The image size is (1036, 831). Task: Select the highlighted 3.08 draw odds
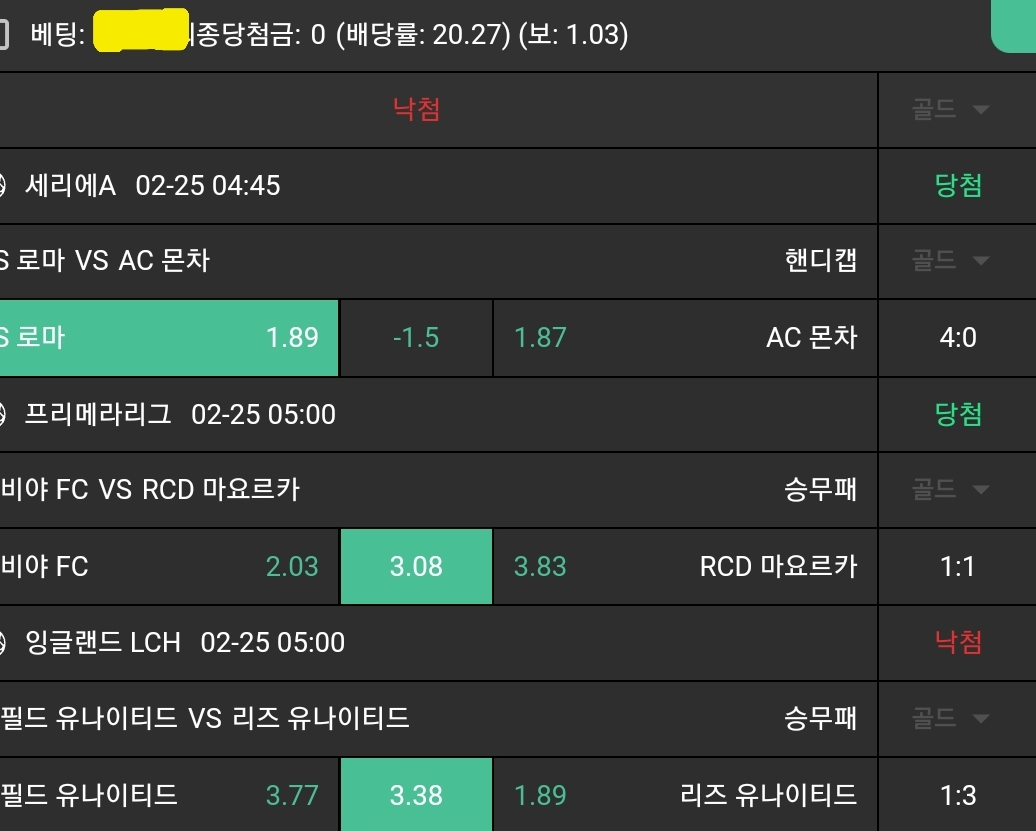(x=416, y=567)
